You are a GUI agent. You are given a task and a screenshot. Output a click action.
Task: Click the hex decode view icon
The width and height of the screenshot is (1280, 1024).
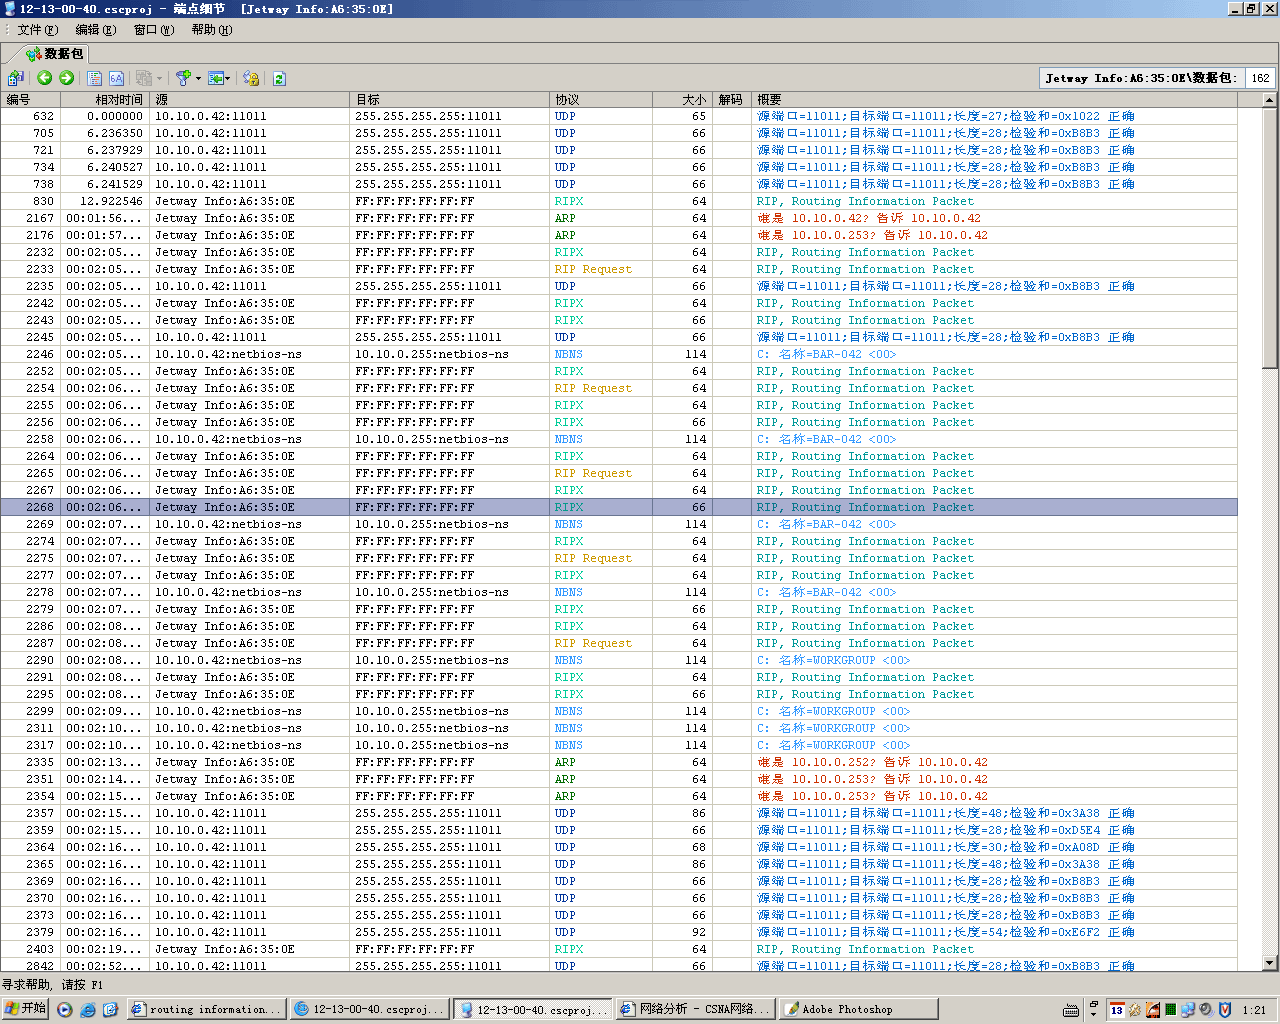[x=117, y=78]
